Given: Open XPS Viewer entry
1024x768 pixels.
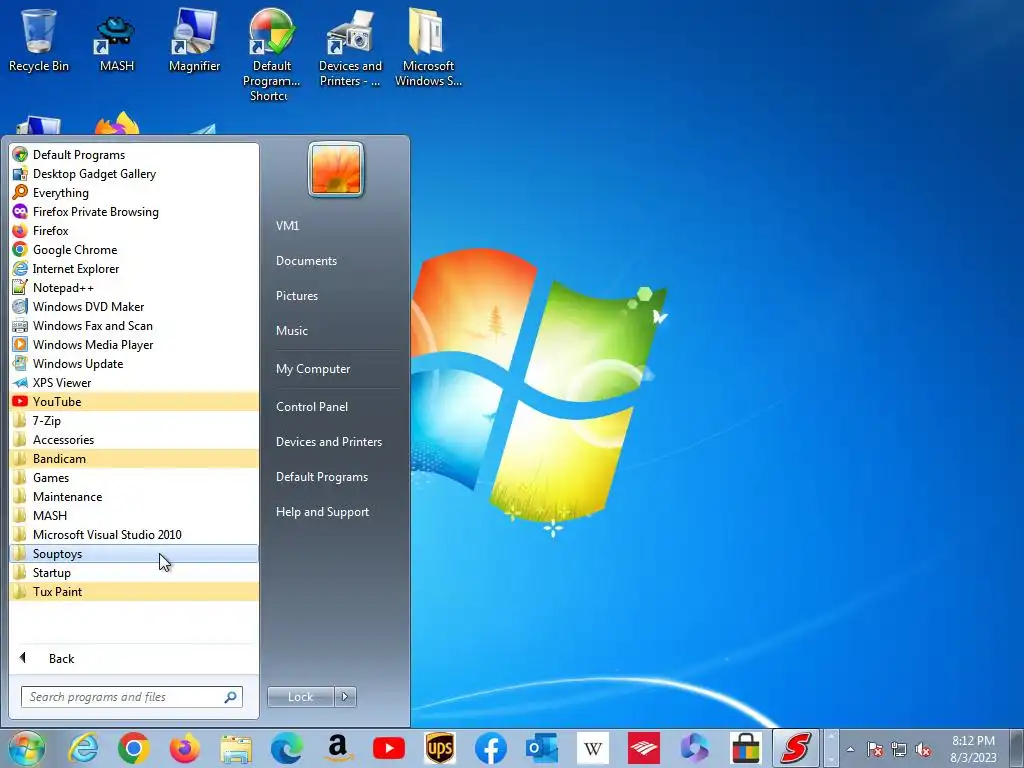Looking at the screenshot, I should pos(134,382).
